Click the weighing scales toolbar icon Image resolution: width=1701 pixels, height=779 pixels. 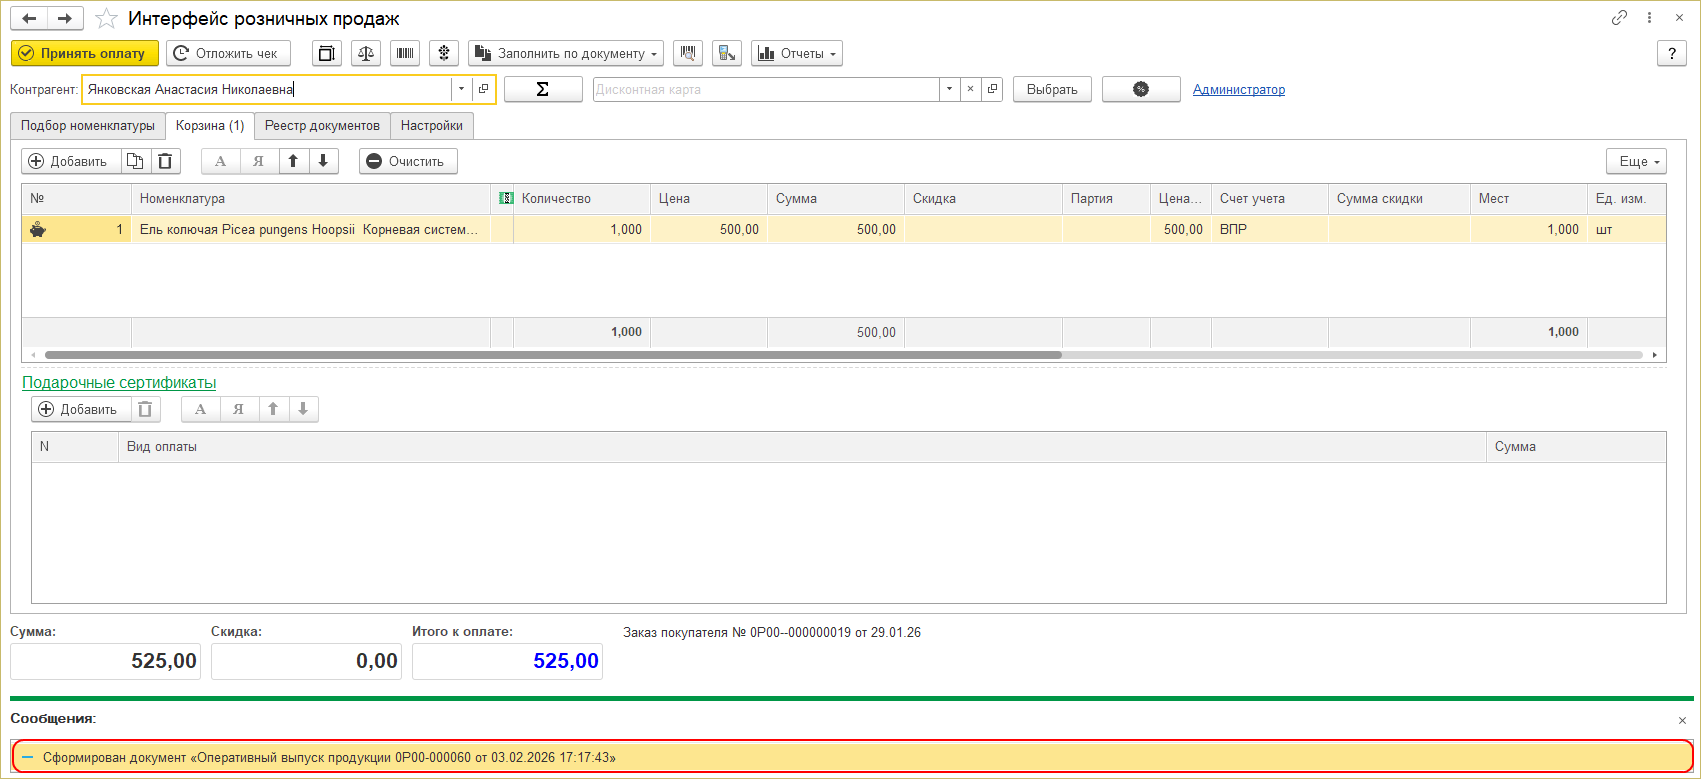pyautogui.click(x=366, y=53)
